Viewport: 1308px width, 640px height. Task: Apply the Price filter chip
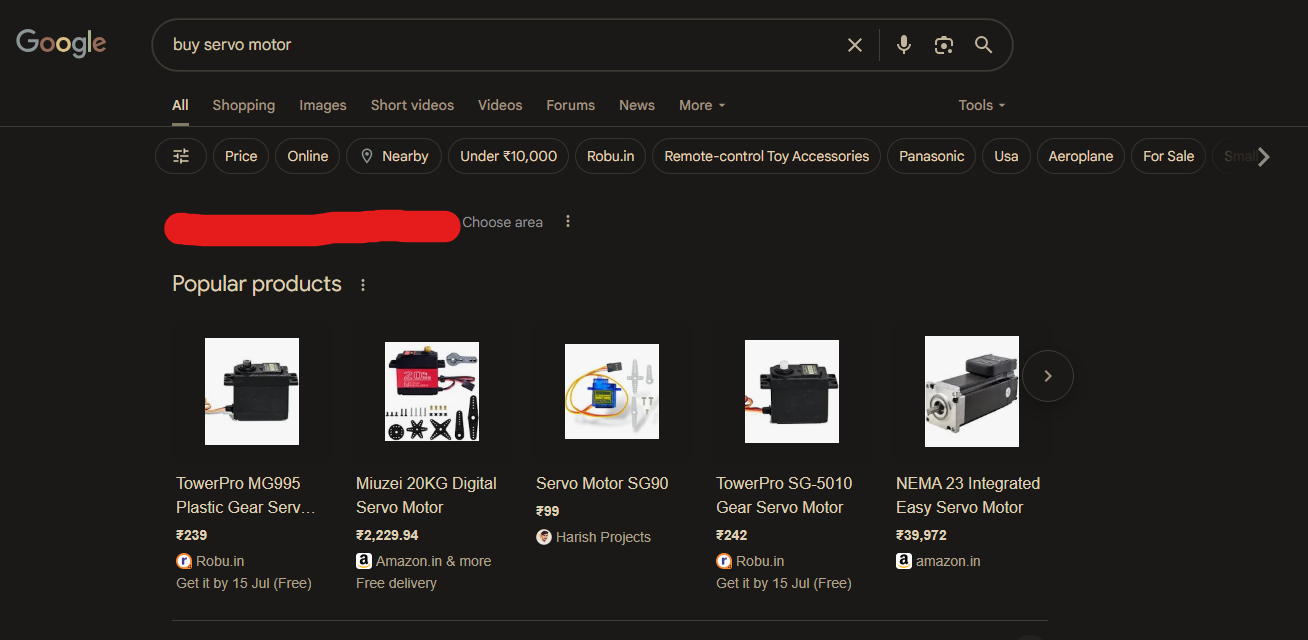pyautogui.click(x=241, y=156)
